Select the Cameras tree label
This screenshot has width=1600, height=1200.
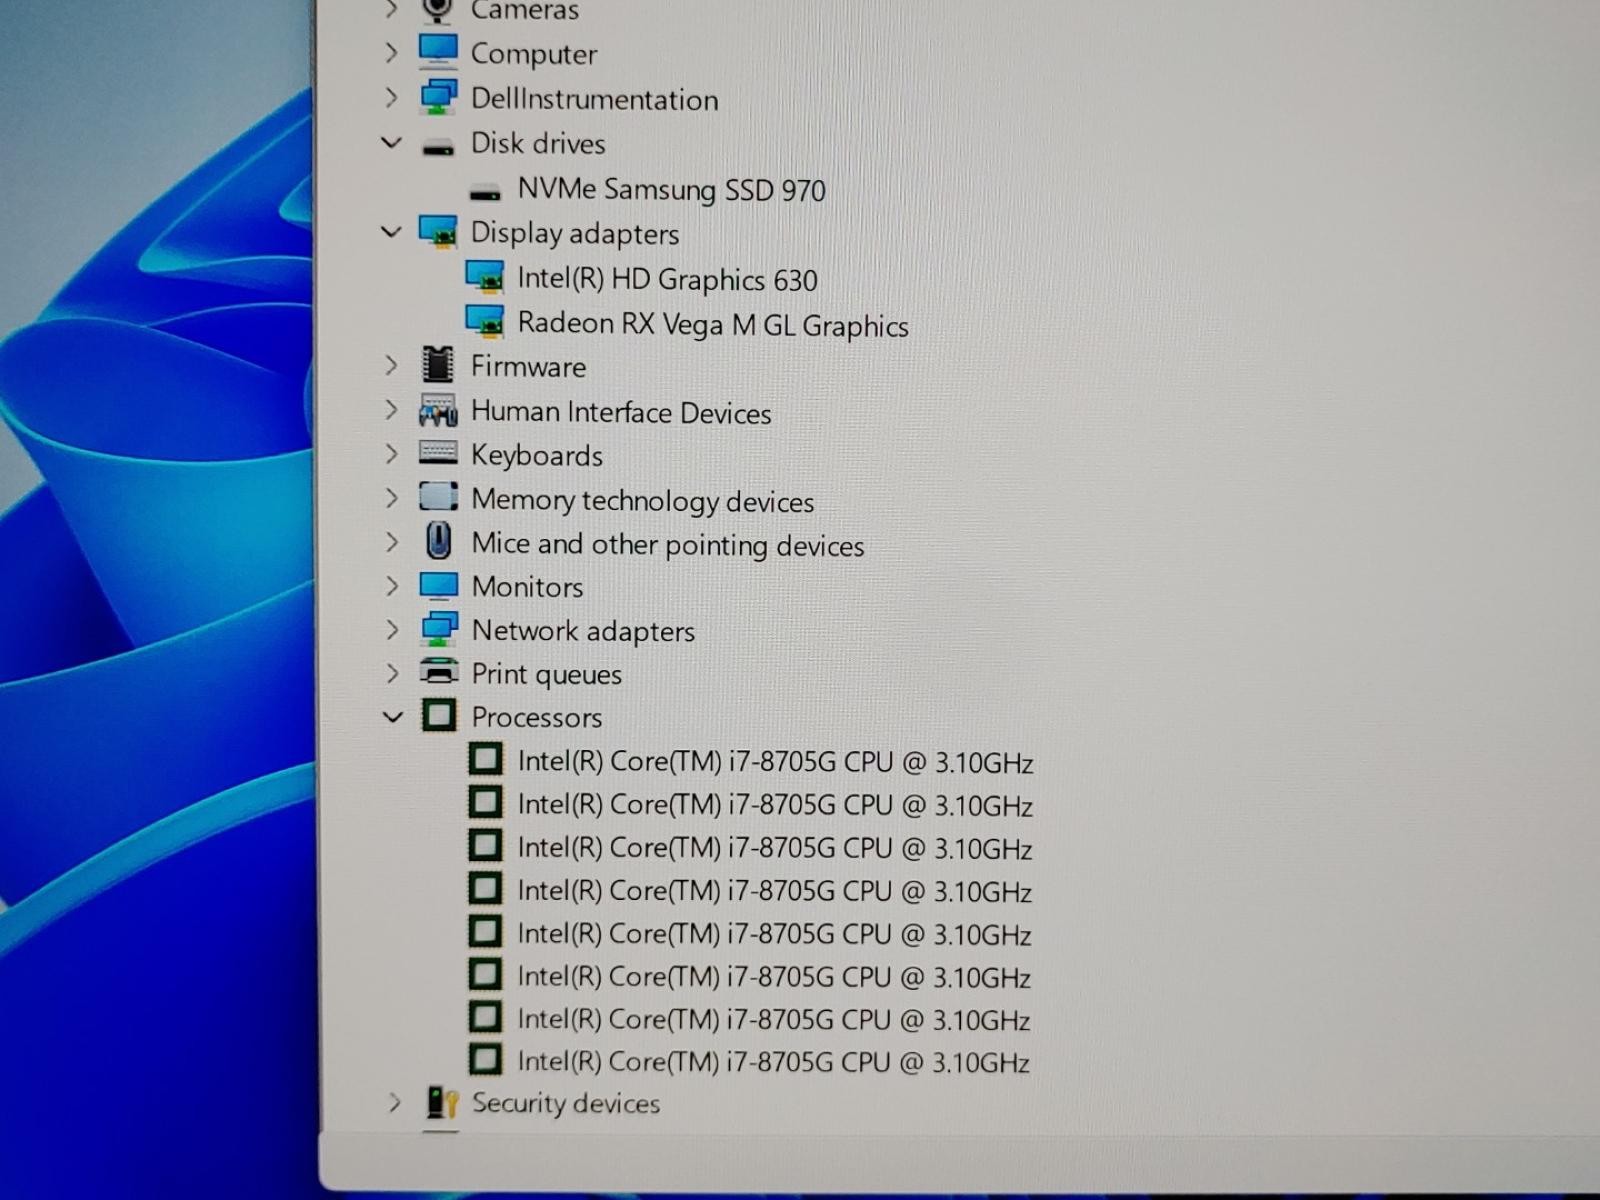tap(525, 10)
